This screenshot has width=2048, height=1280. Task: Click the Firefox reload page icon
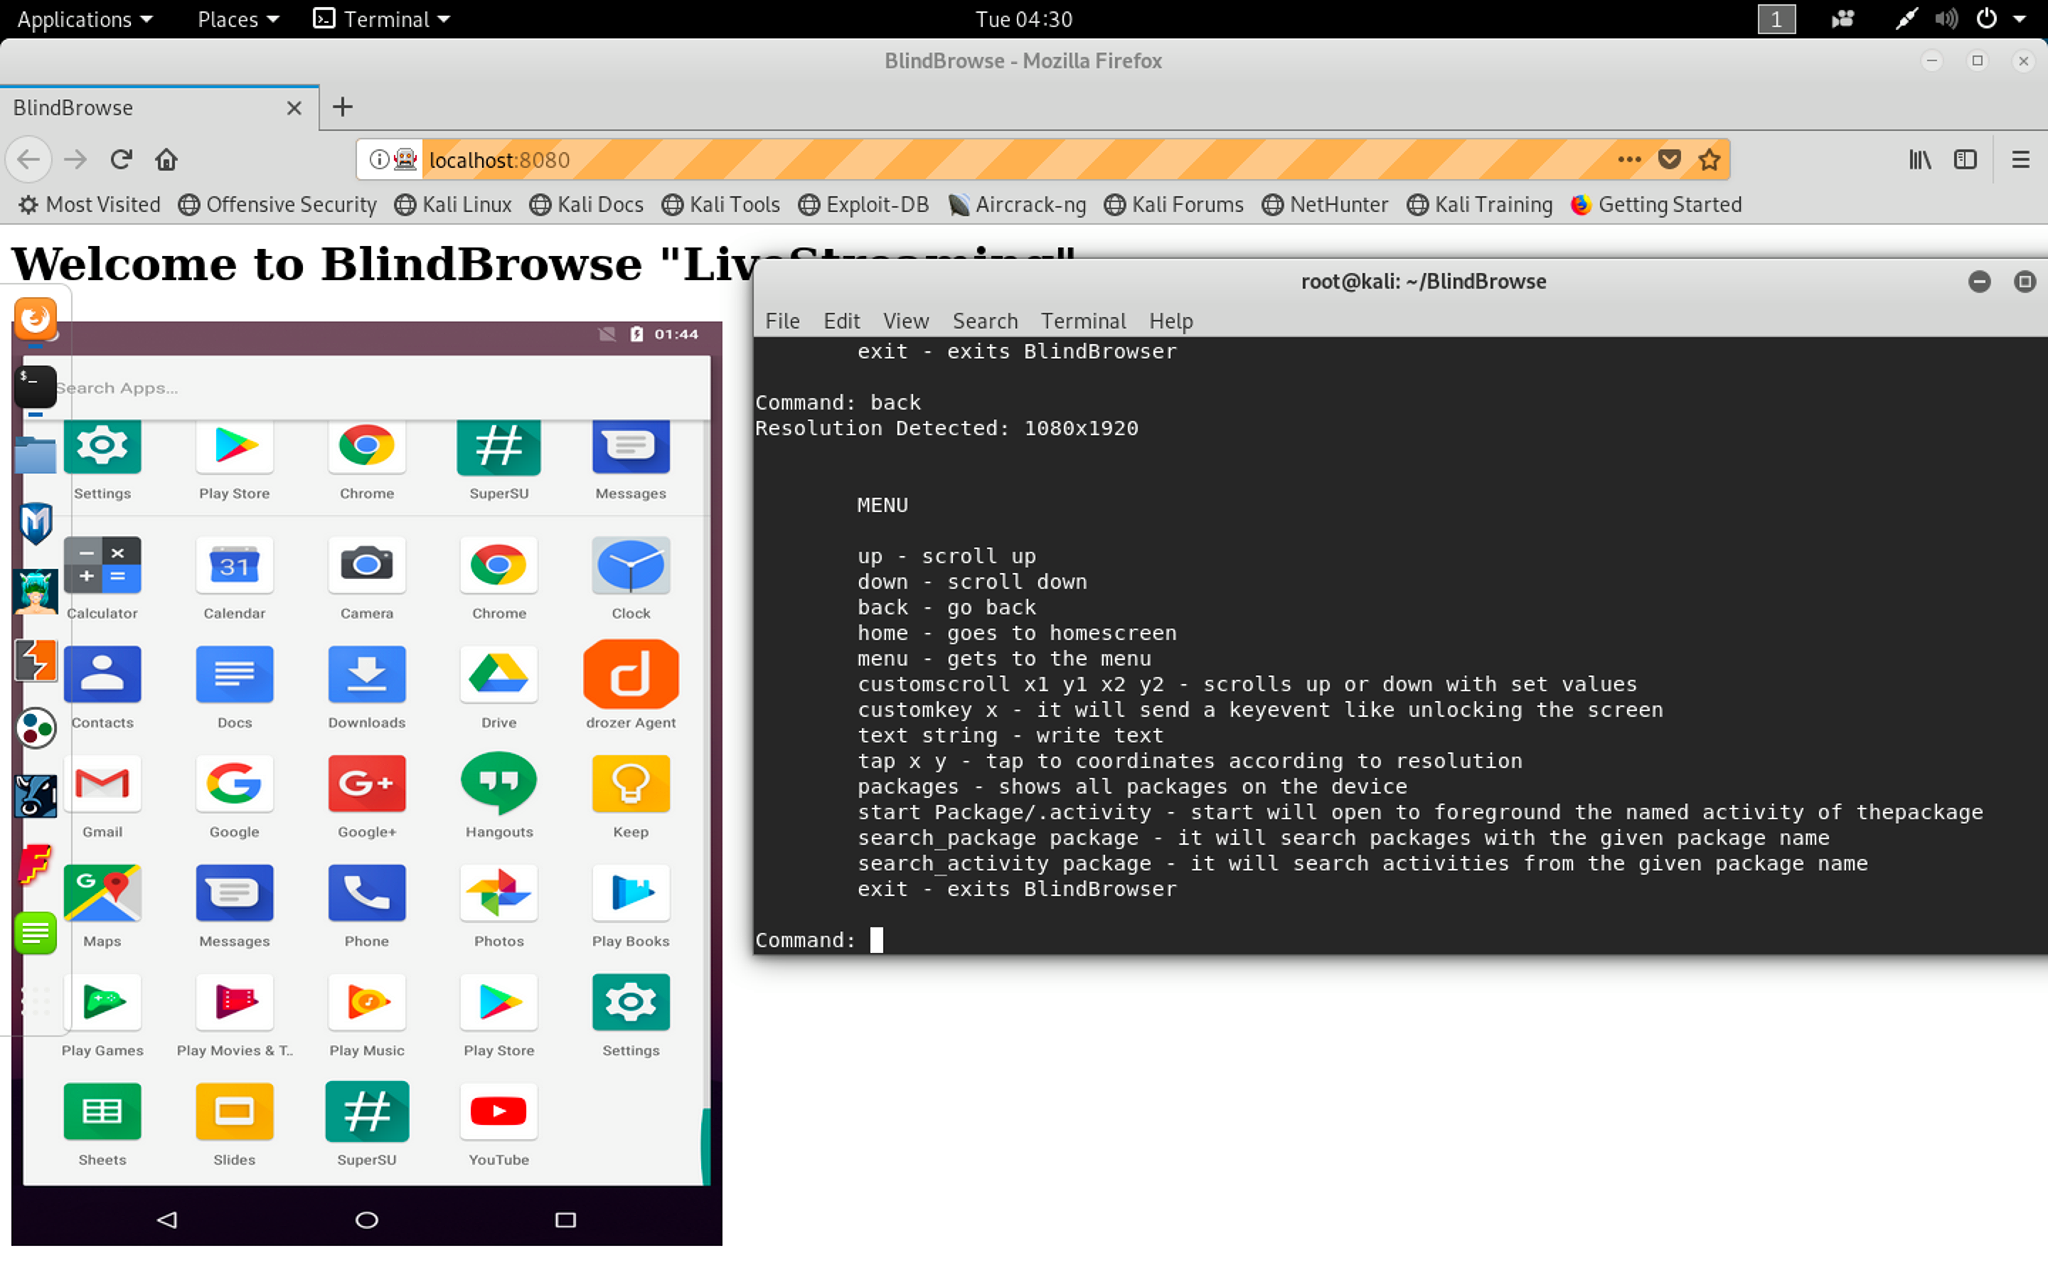click(121, 160)
